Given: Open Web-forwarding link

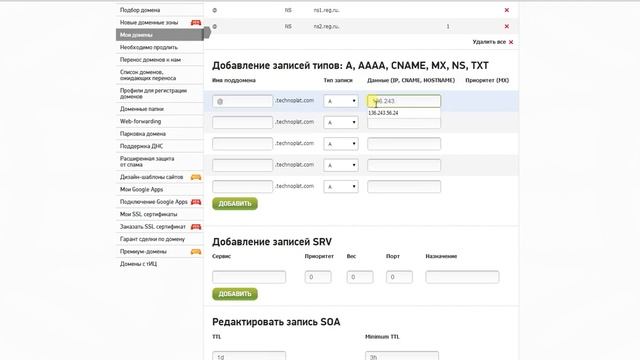Looking at the screenshot, I should tap(140, 121).
